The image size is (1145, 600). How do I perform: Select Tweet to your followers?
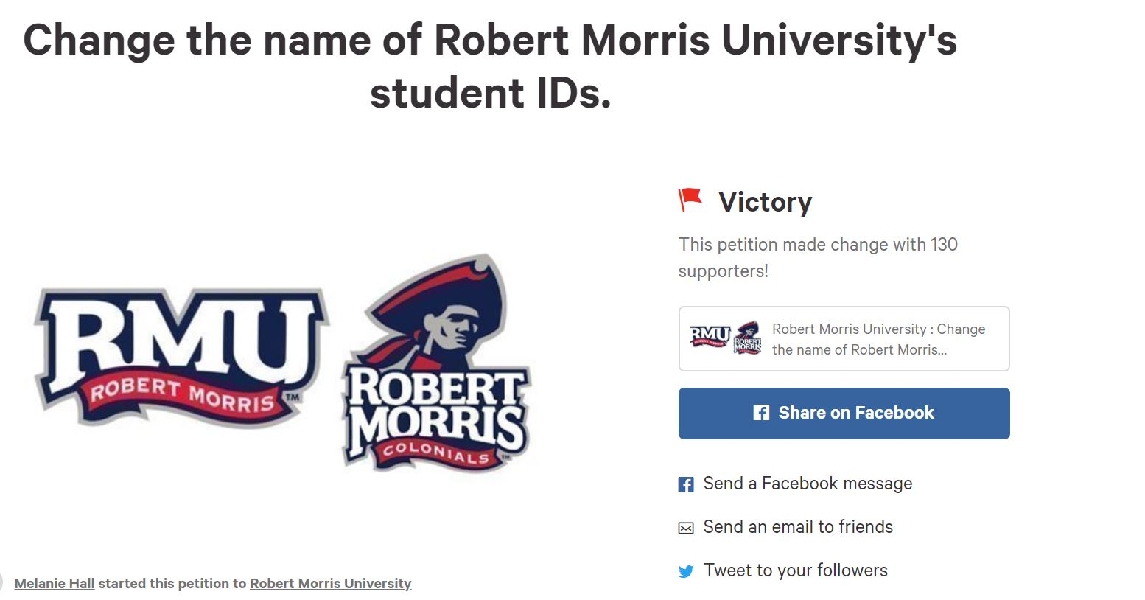point(795,571)
